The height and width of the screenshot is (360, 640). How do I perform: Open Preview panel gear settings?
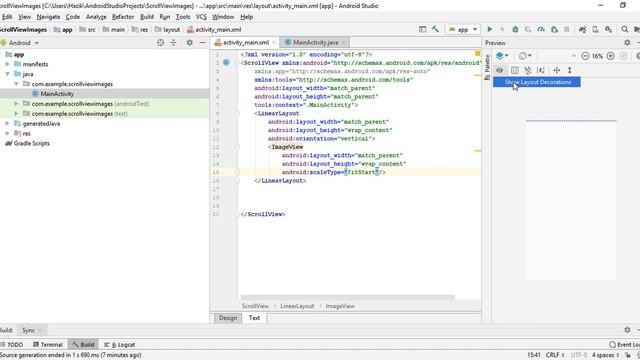point(627,42)
